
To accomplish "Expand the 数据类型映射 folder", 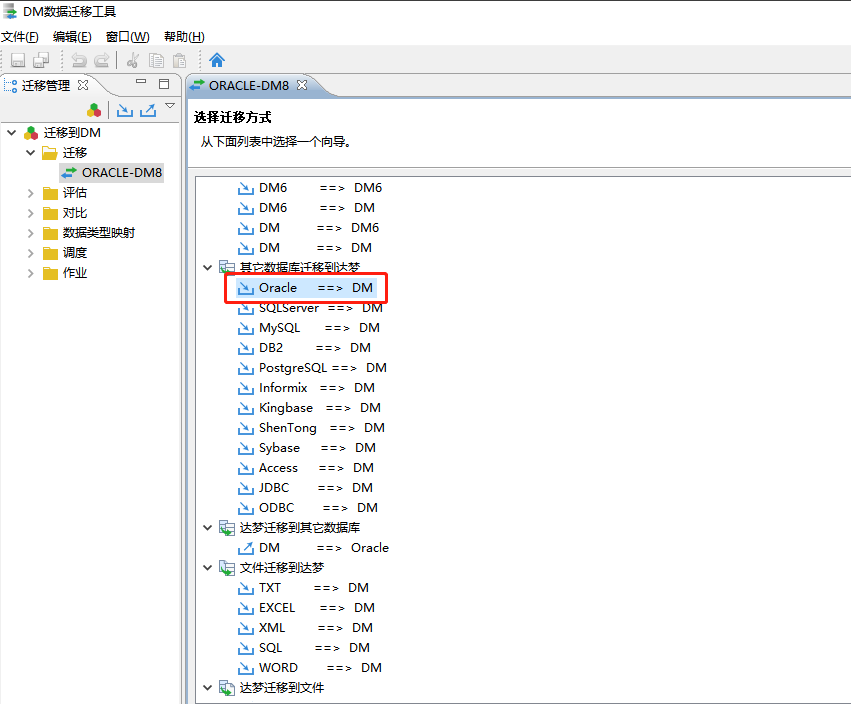I will pos(31,233).
